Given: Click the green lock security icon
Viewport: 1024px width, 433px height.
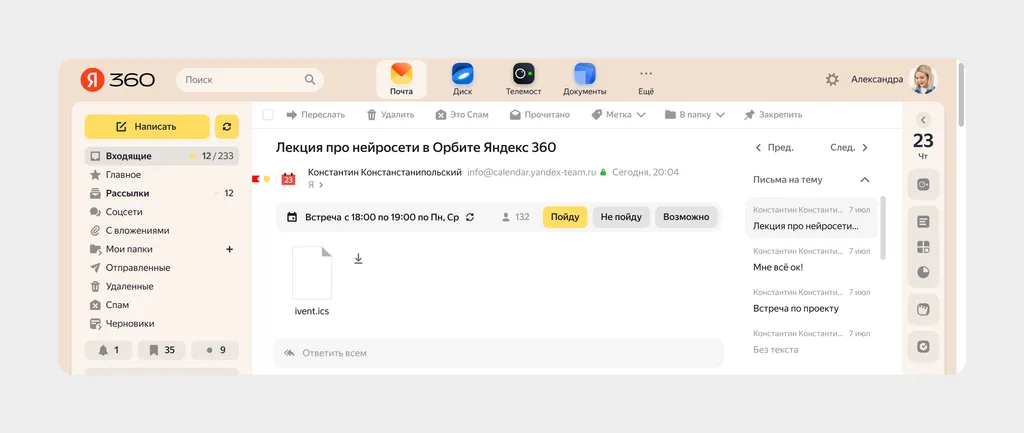Looking at the screenshot, I should tap(603, 172).
